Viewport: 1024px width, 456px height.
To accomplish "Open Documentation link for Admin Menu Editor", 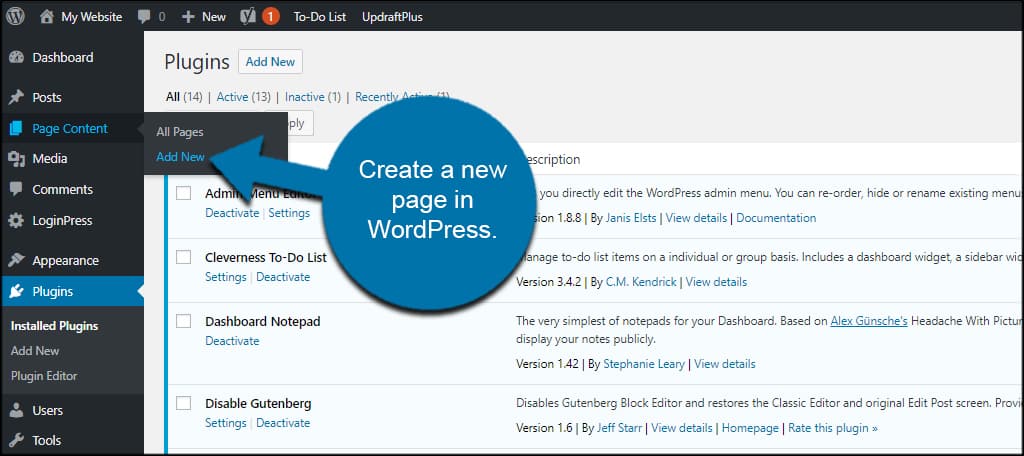I will [x=776, y=218].
